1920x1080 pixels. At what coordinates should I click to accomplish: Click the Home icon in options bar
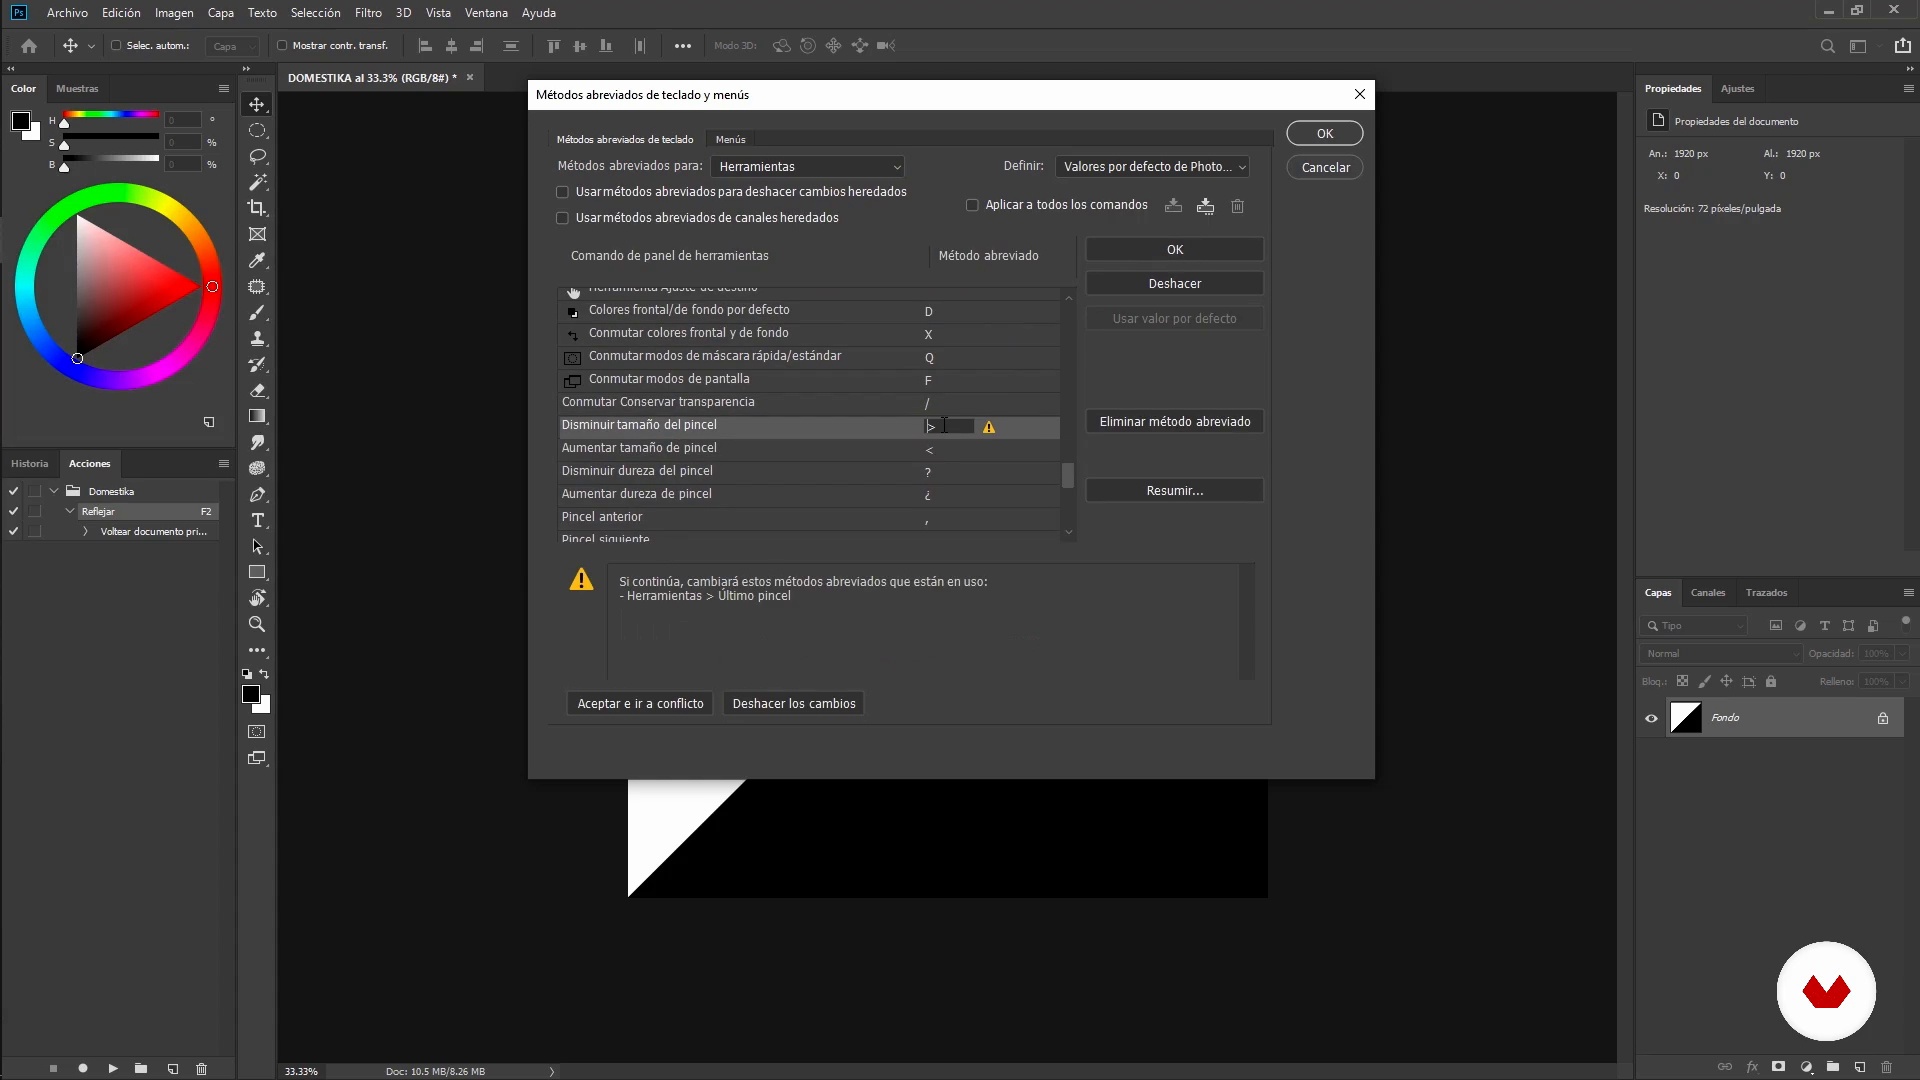tap(29, 46)
